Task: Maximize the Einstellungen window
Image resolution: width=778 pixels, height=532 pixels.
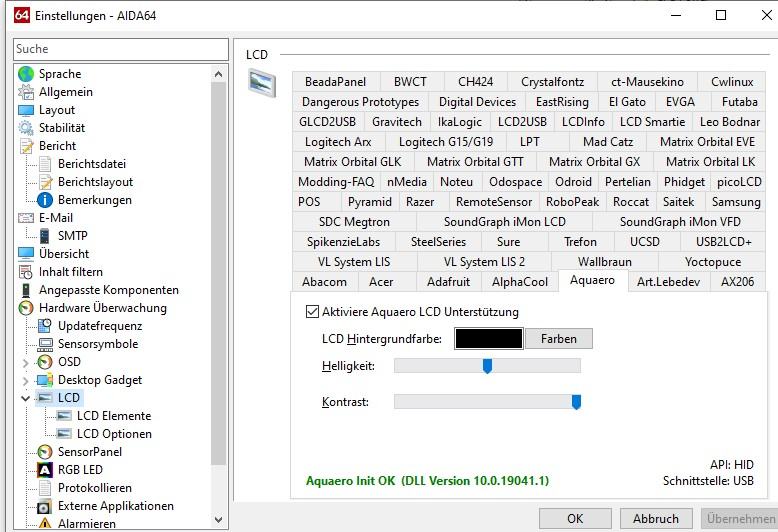Action: 721,15
